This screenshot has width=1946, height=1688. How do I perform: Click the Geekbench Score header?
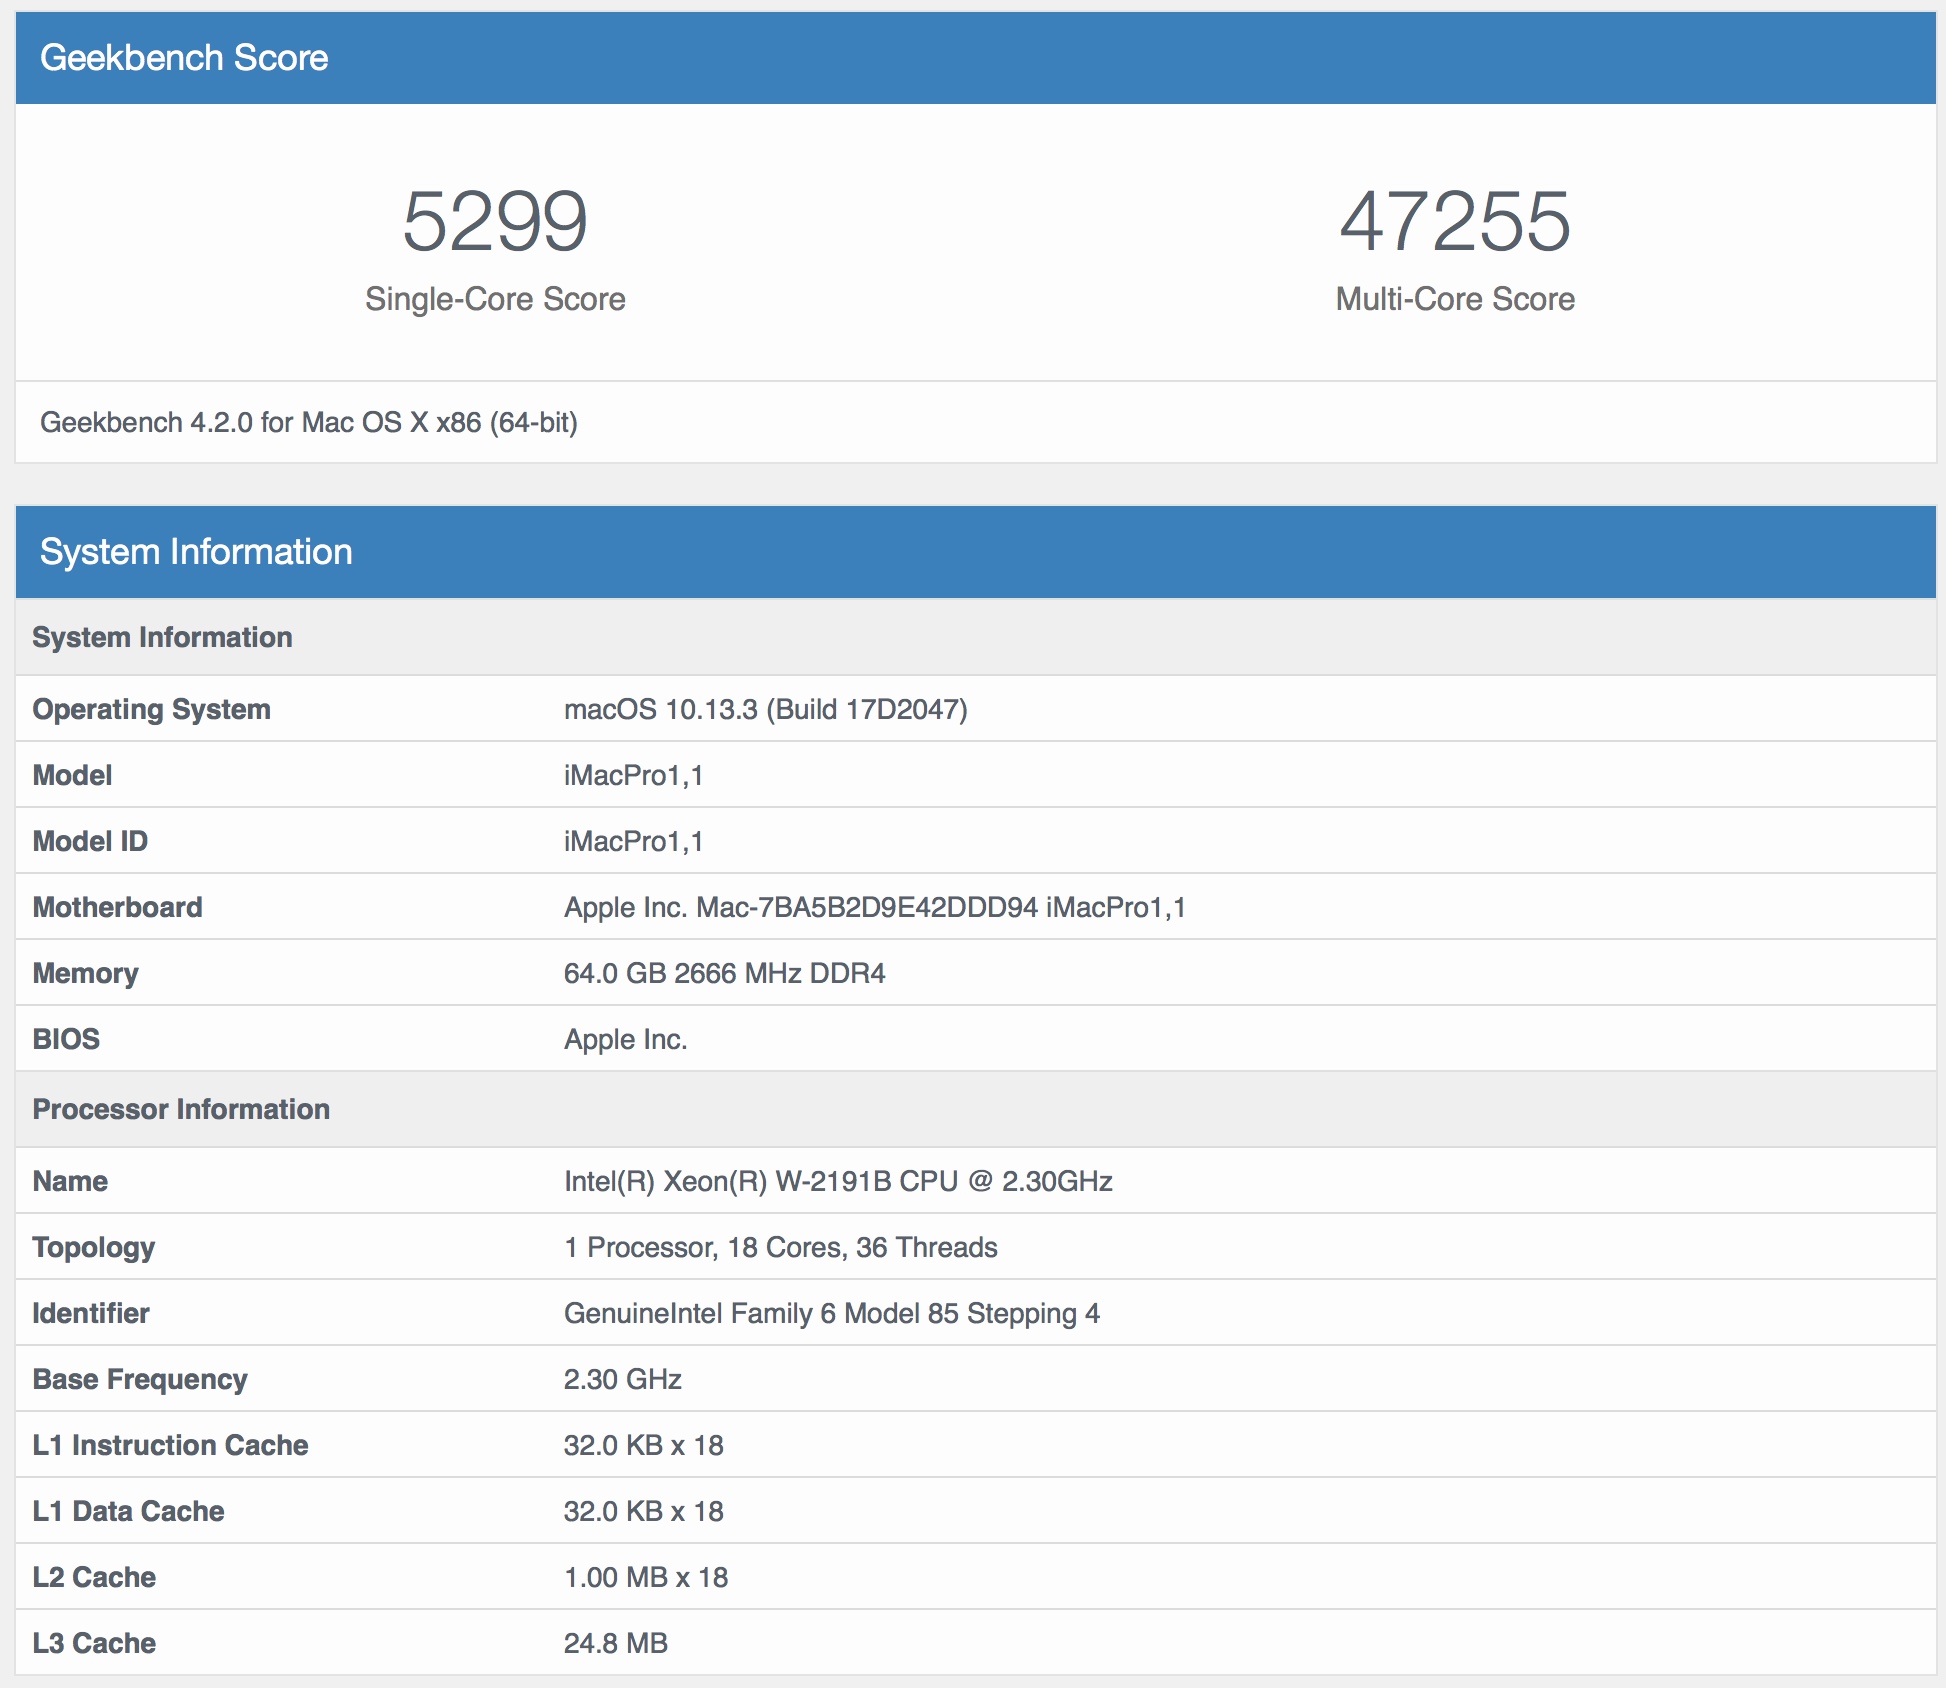(x=184, y=58)
